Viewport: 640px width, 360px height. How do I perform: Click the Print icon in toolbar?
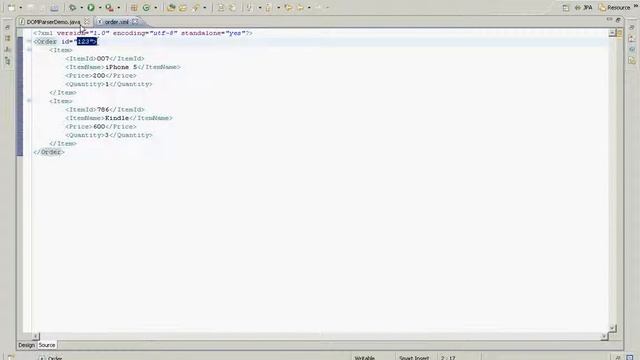(x=54, y=8)
